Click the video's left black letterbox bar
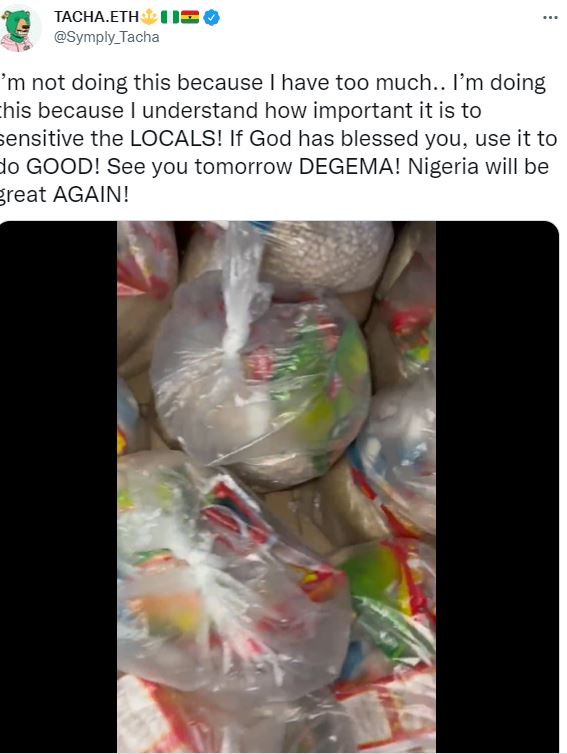The height and width of the screenshot is (754, 567). (58, 487)
